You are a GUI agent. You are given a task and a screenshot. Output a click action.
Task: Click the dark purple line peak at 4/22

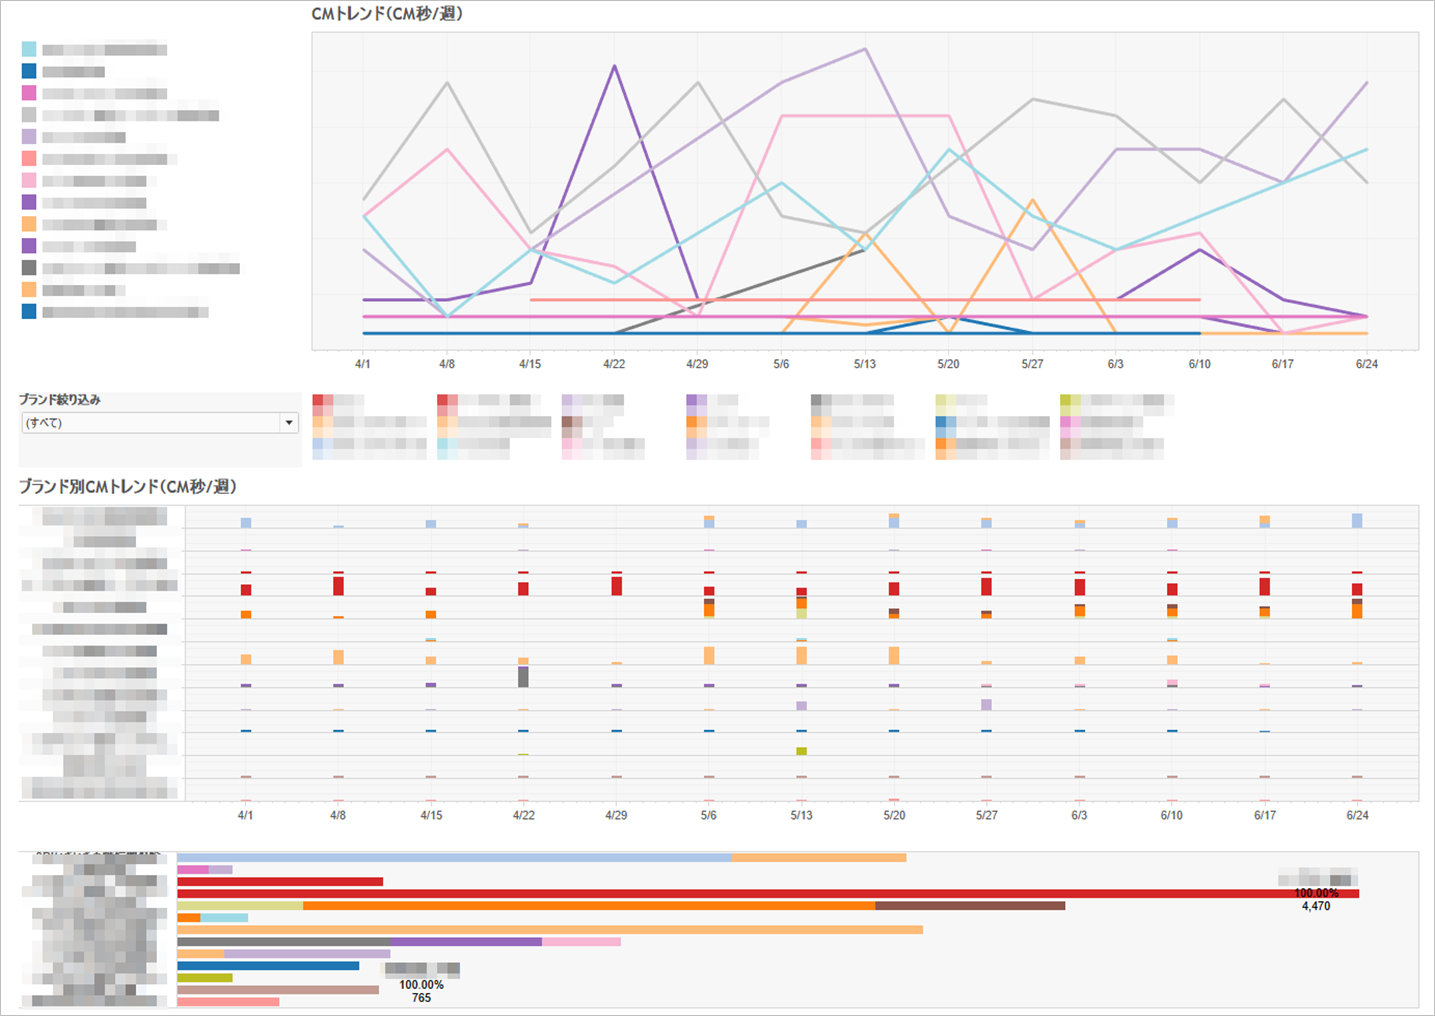tap(614, 67)
